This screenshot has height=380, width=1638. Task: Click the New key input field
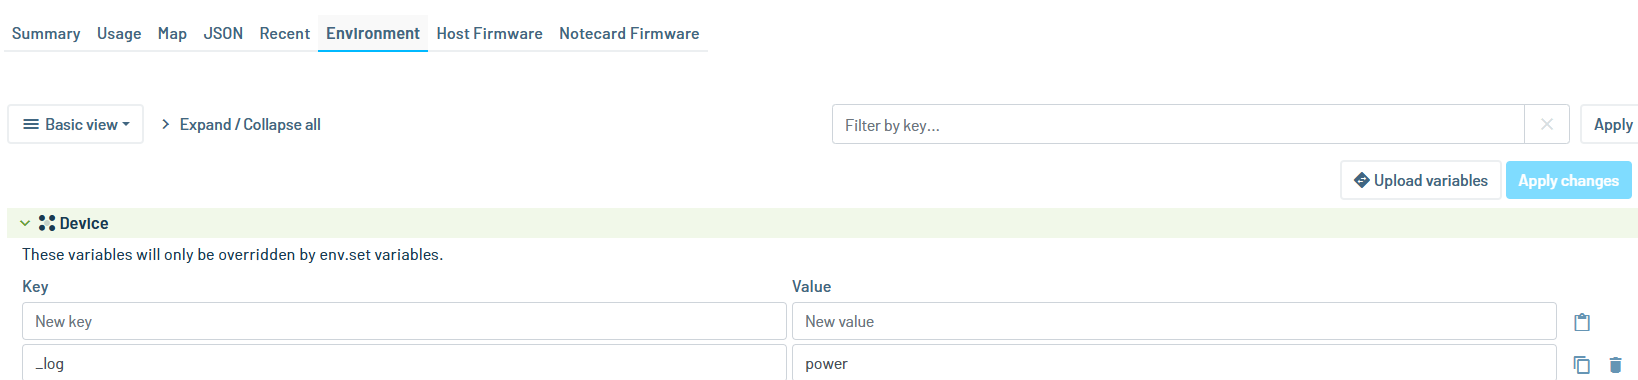pyautogui.click(x=404, y=322)
